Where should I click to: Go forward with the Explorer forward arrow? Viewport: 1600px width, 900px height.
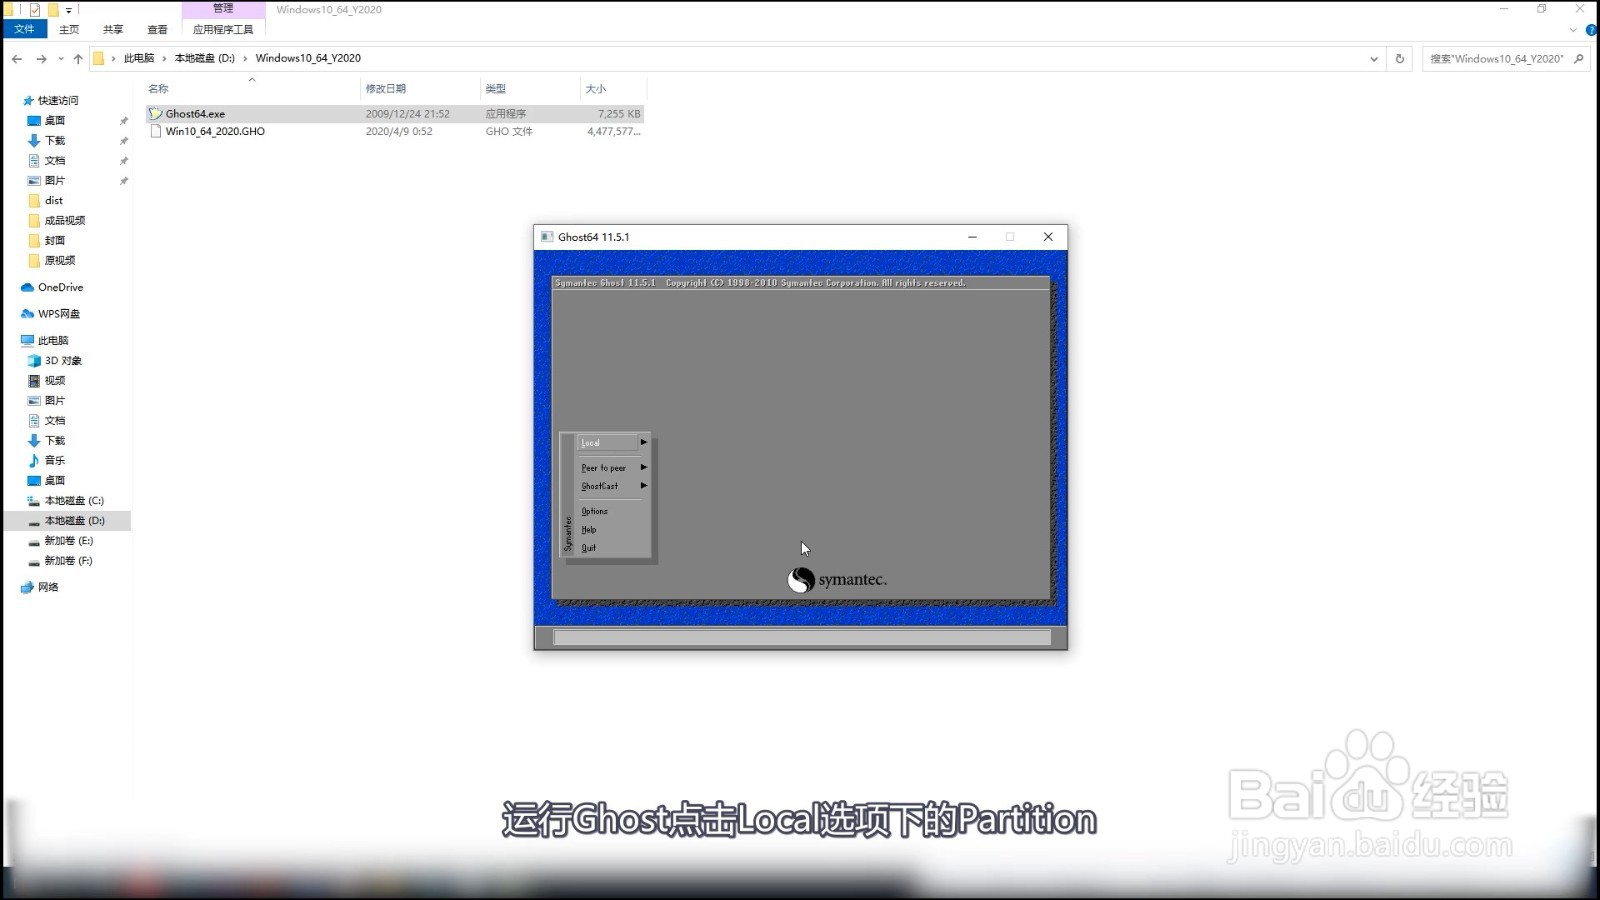pos(41,59)
